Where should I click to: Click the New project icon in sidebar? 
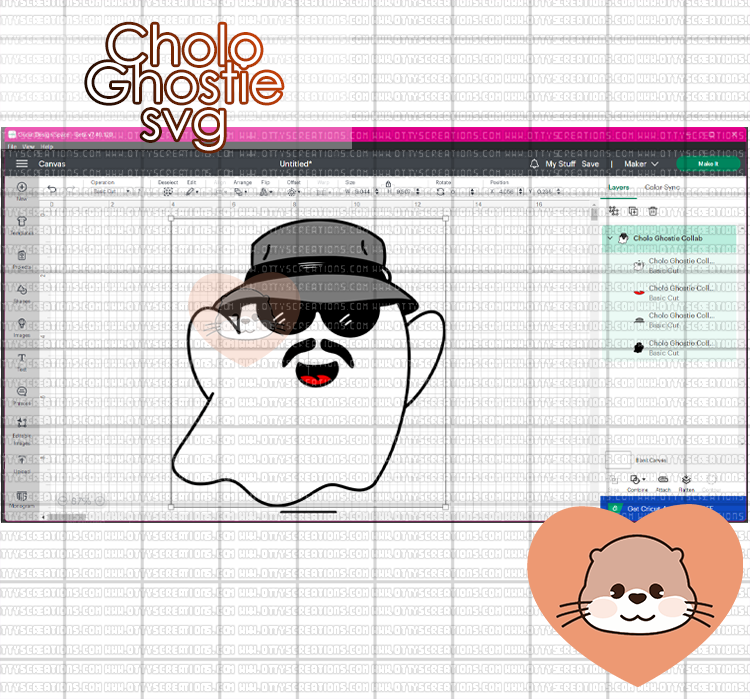pos(21,190)
